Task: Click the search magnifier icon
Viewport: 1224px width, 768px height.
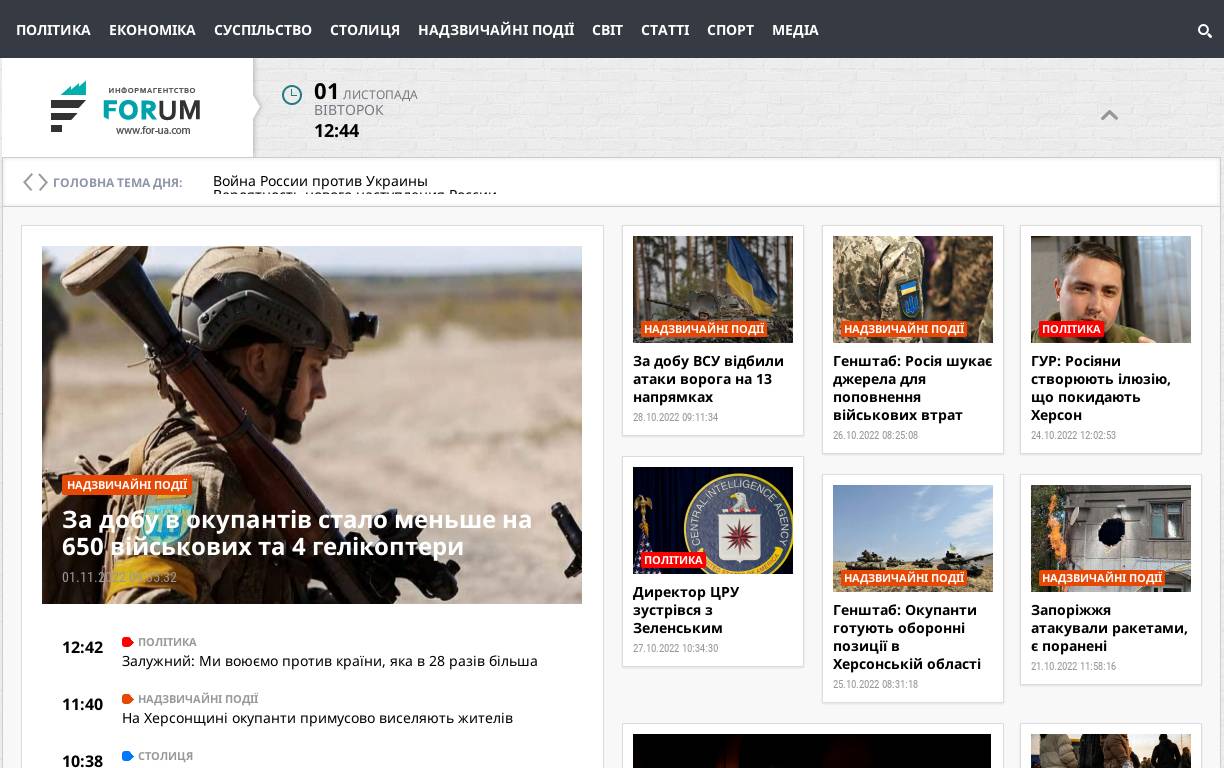Action: tap(1204, 31)
